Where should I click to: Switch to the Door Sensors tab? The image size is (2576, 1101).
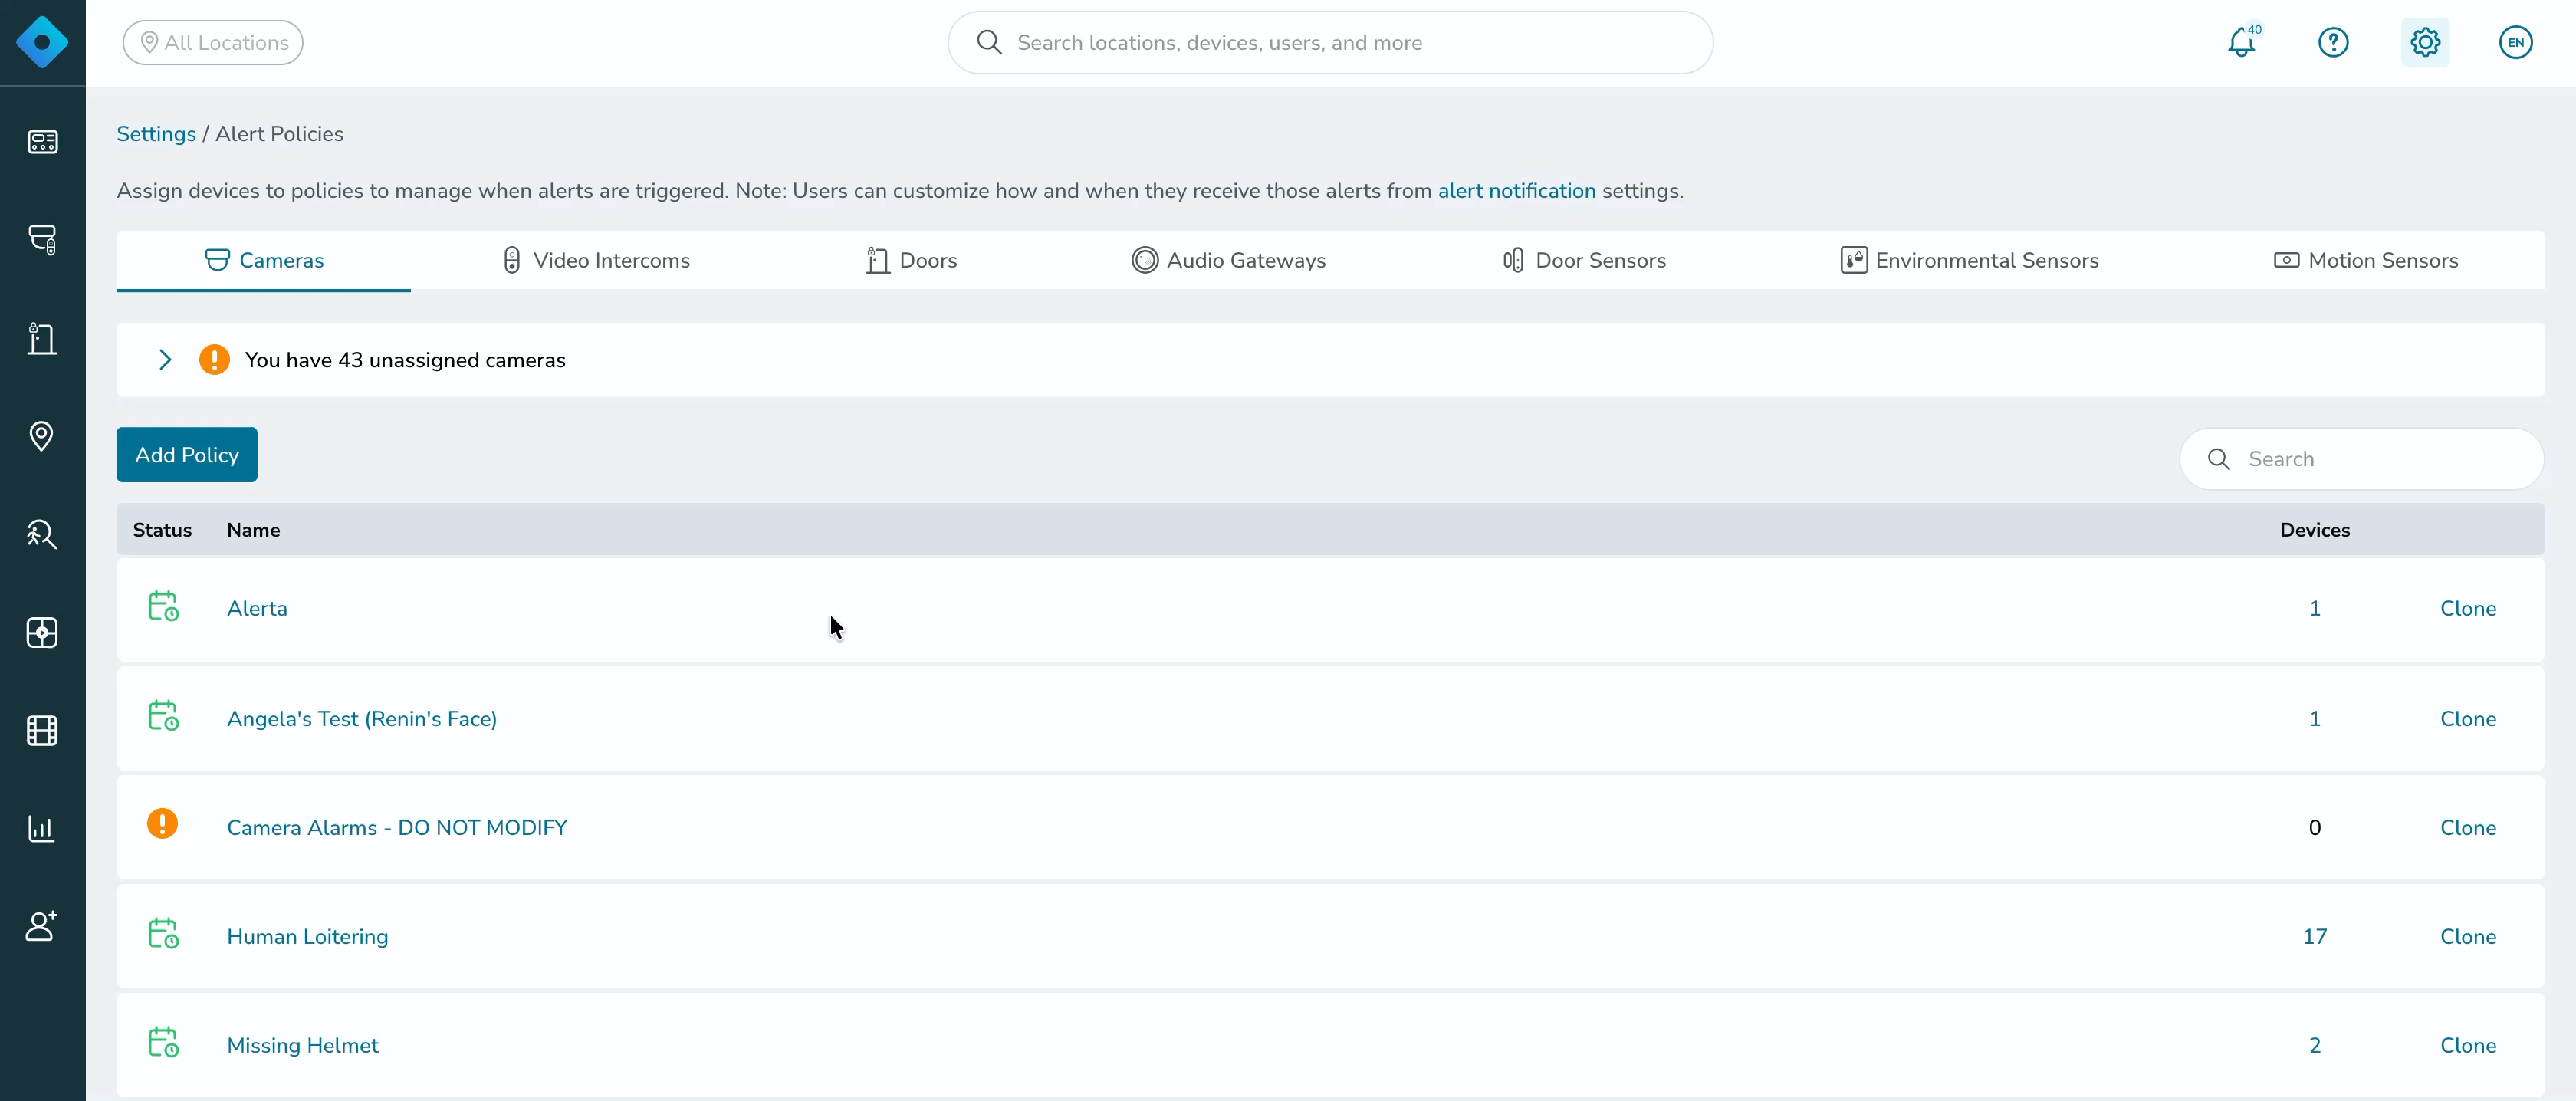[x=1584, y=261]
